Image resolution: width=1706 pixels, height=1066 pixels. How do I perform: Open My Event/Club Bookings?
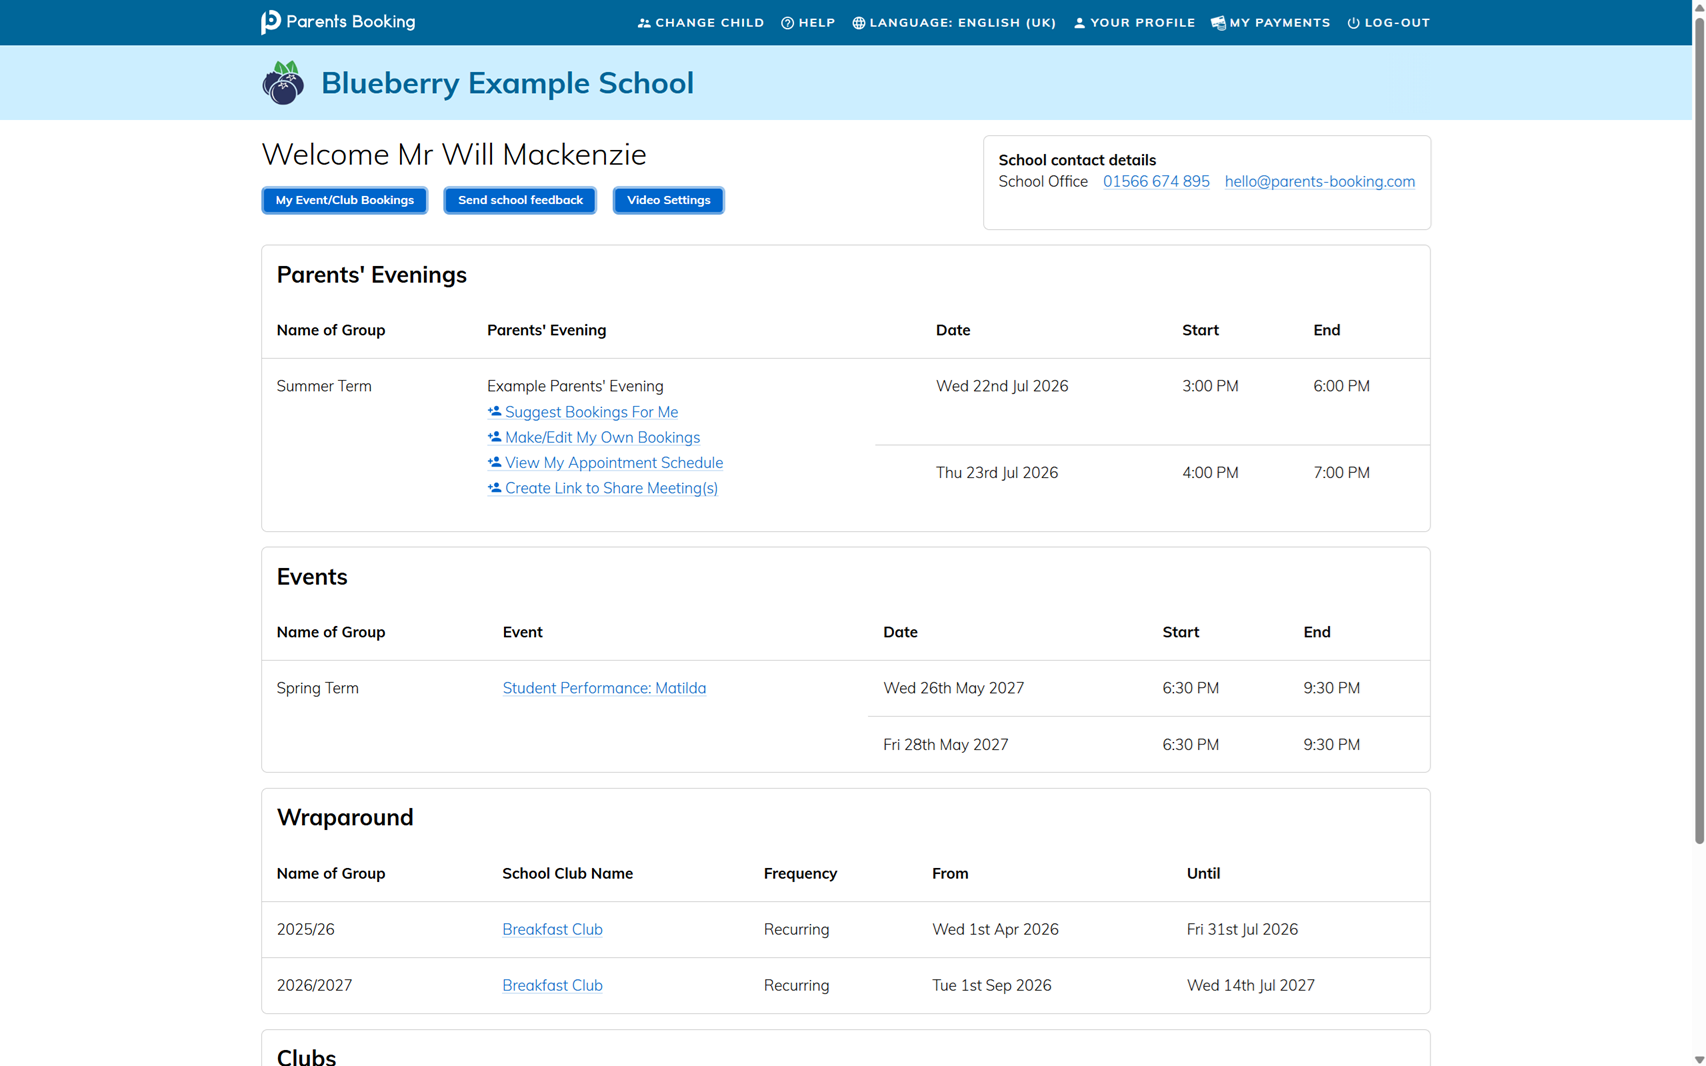pyautogui.click(x=345, y=200)
